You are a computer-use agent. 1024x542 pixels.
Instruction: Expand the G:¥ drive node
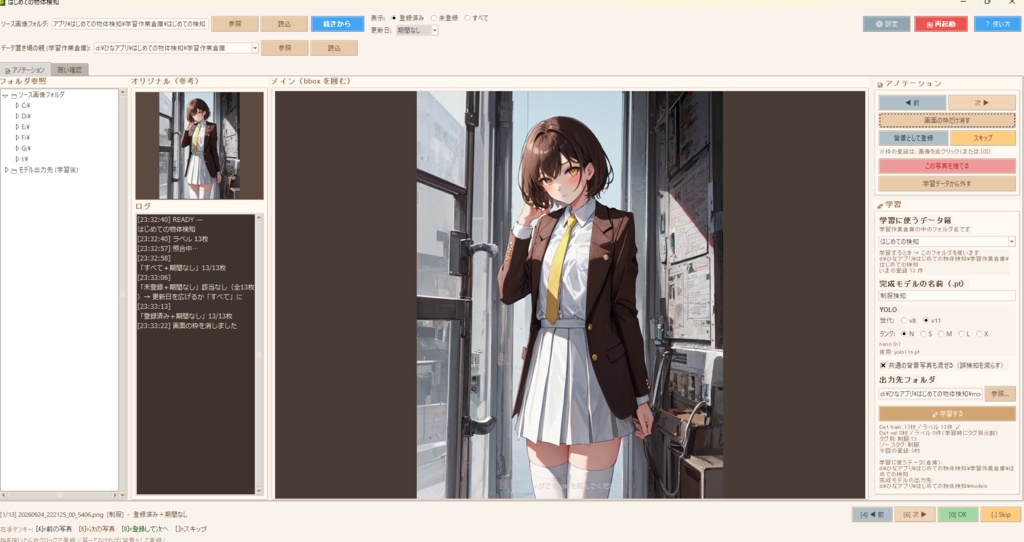tap(17, 148)
